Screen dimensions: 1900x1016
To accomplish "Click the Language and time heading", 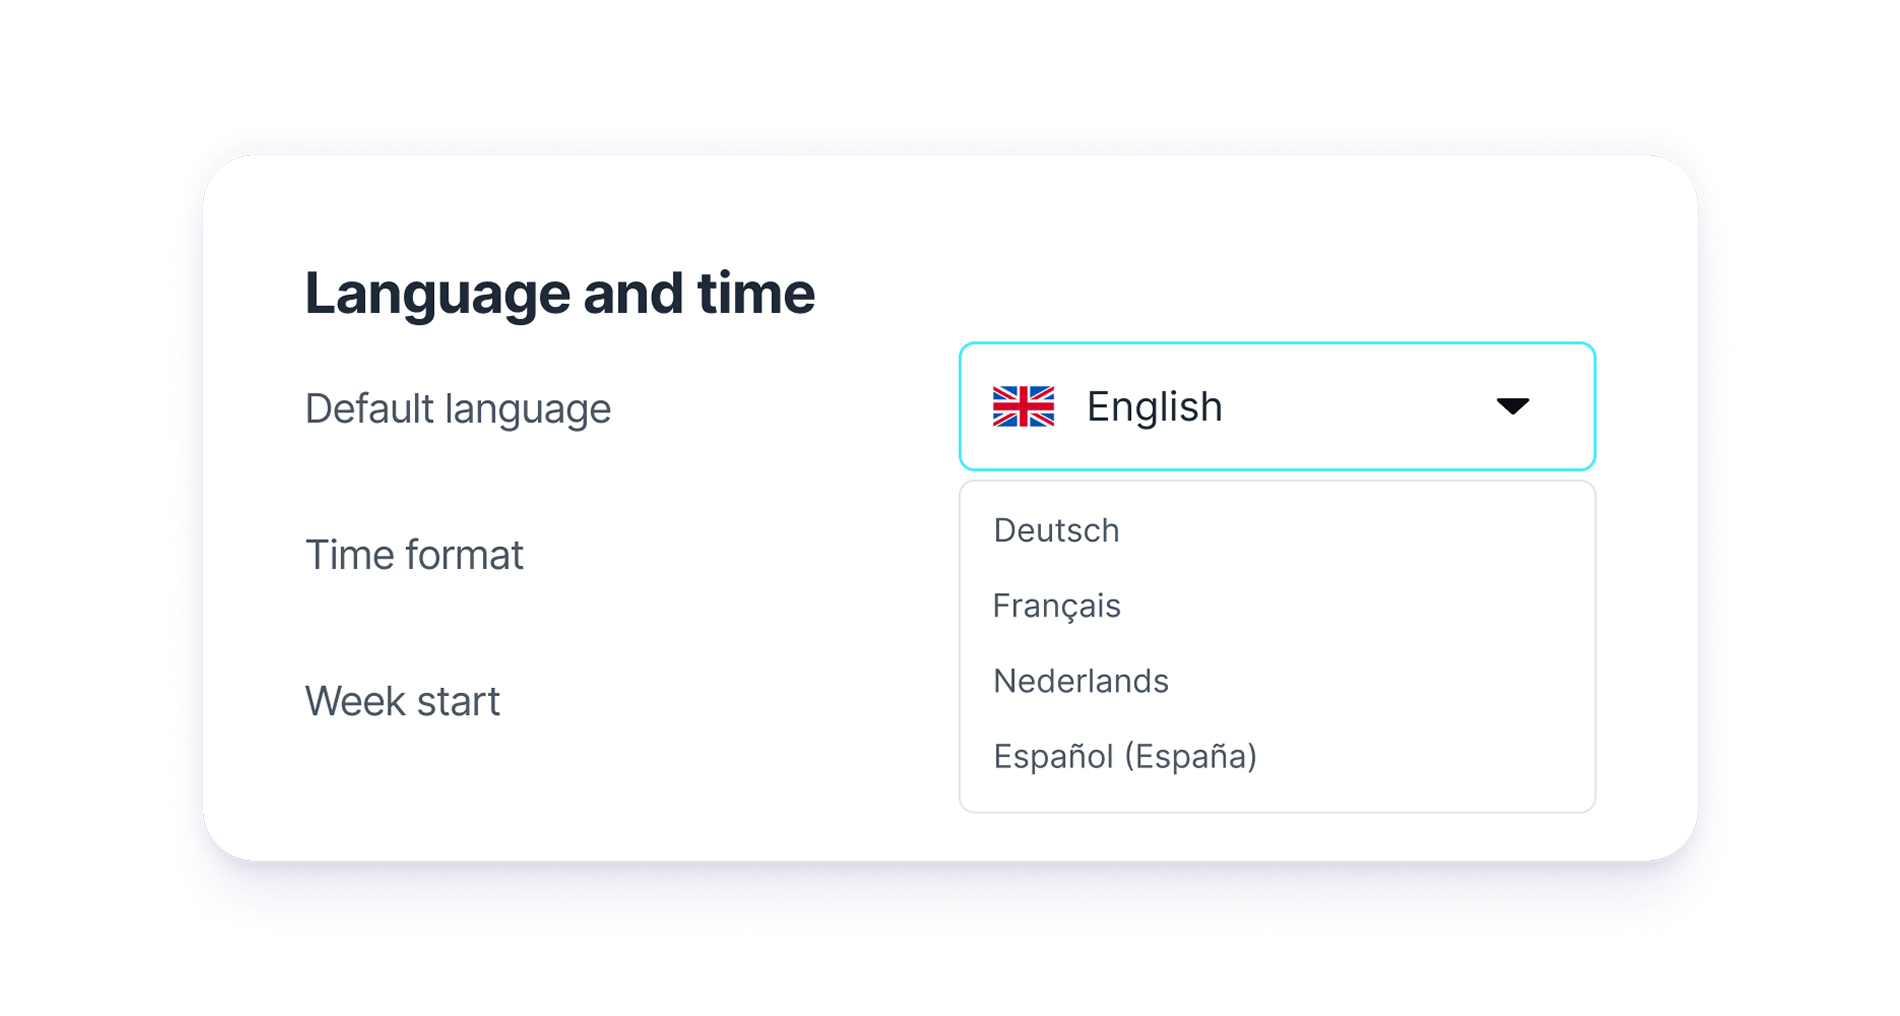I will (x=559, y=293).
